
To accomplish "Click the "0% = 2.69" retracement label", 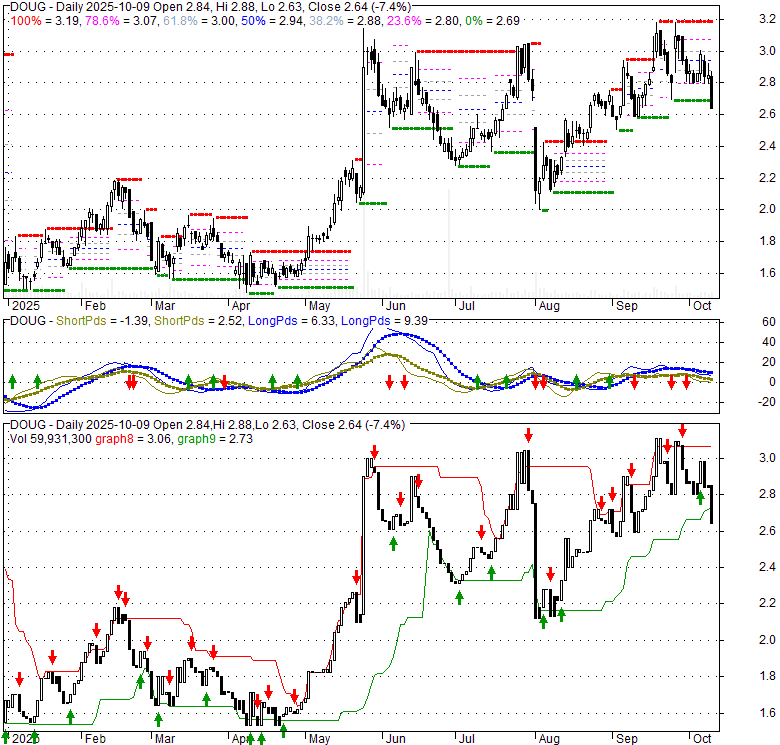I will [492, 21].
